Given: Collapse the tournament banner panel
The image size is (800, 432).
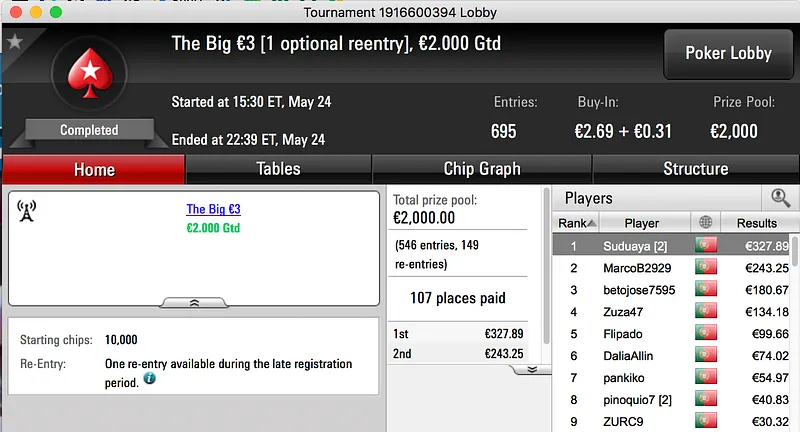Looking at the screenshot, I should coord(194,301).
